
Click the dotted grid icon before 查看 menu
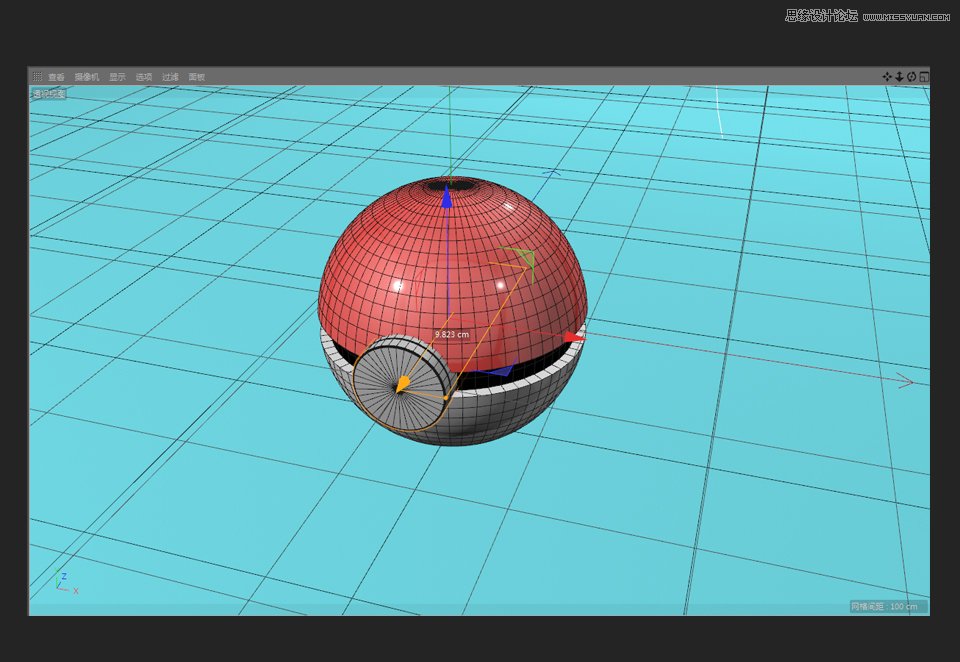[37, 75]
